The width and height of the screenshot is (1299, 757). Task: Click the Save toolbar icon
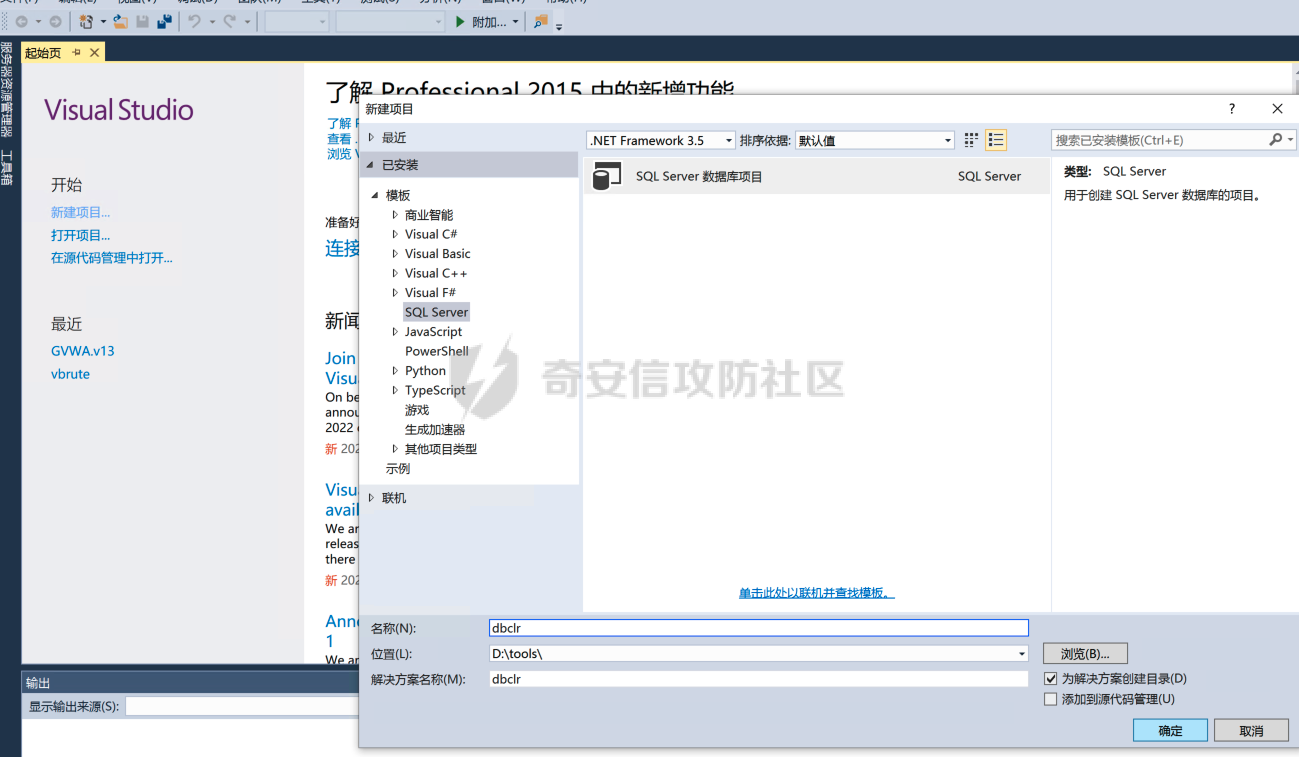click(x=143, y=21)
